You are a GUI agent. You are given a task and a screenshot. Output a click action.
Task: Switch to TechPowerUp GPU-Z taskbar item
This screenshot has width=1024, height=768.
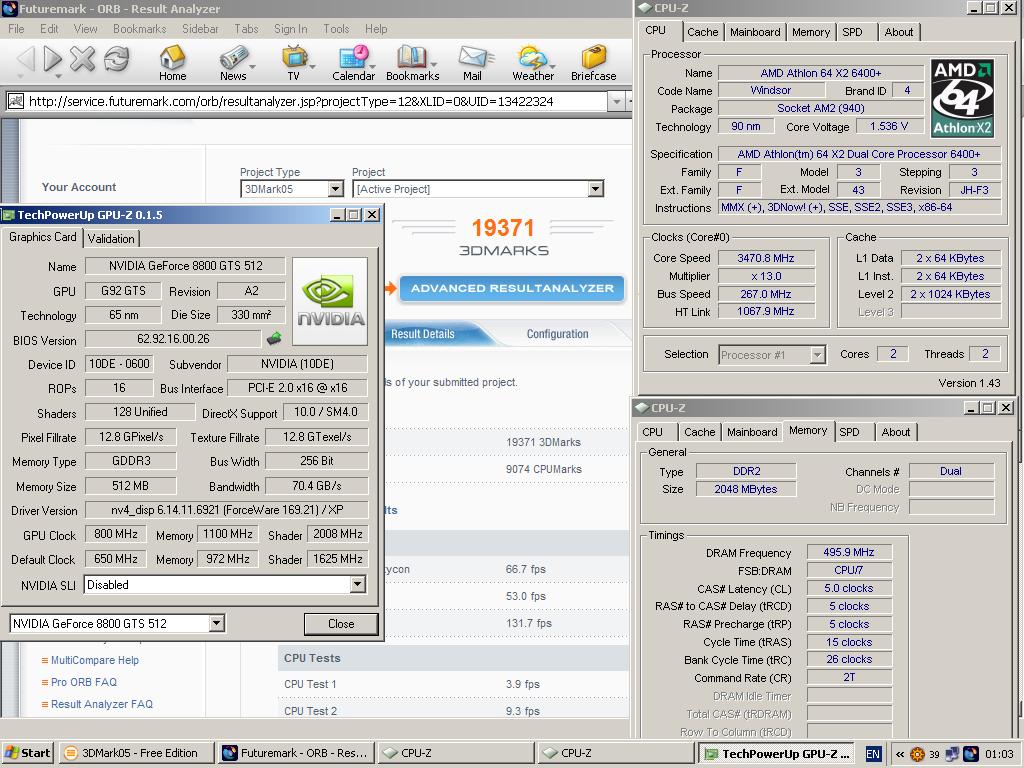click(778, 753)
